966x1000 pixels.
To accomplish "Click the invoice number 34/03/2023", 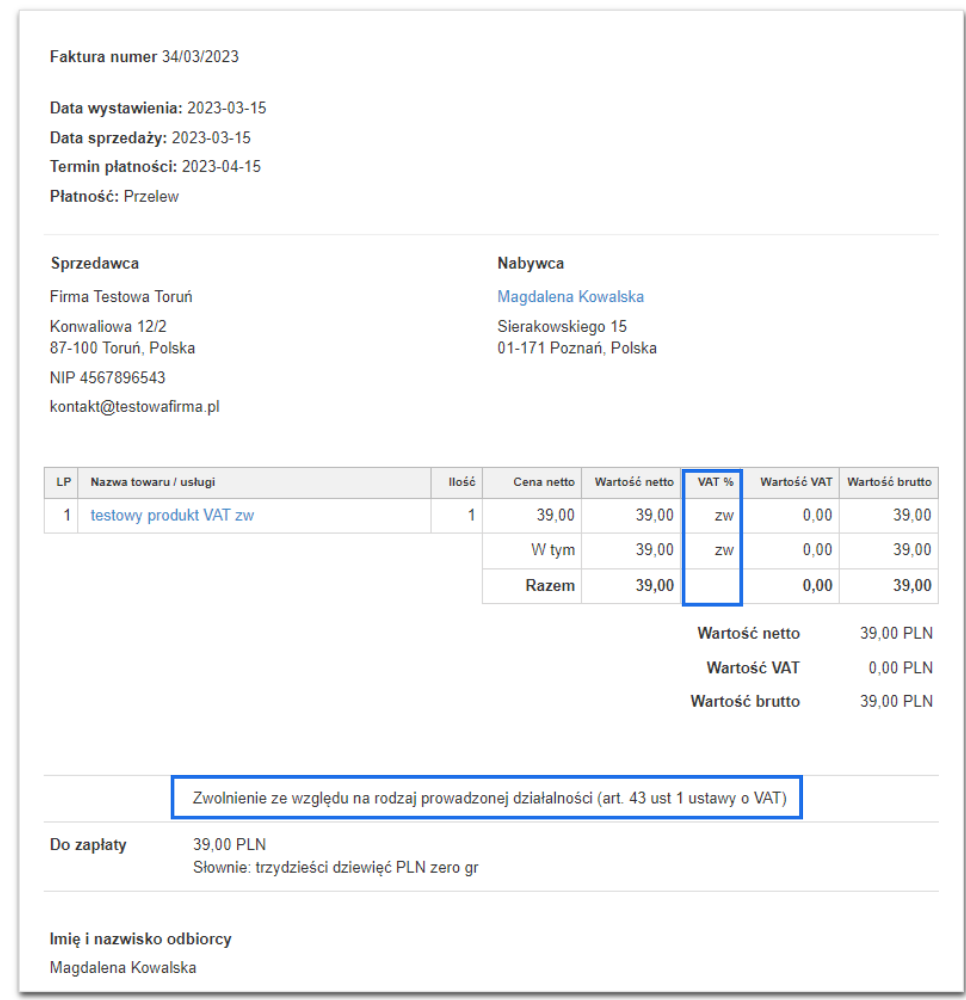I will tap(200, 57).
